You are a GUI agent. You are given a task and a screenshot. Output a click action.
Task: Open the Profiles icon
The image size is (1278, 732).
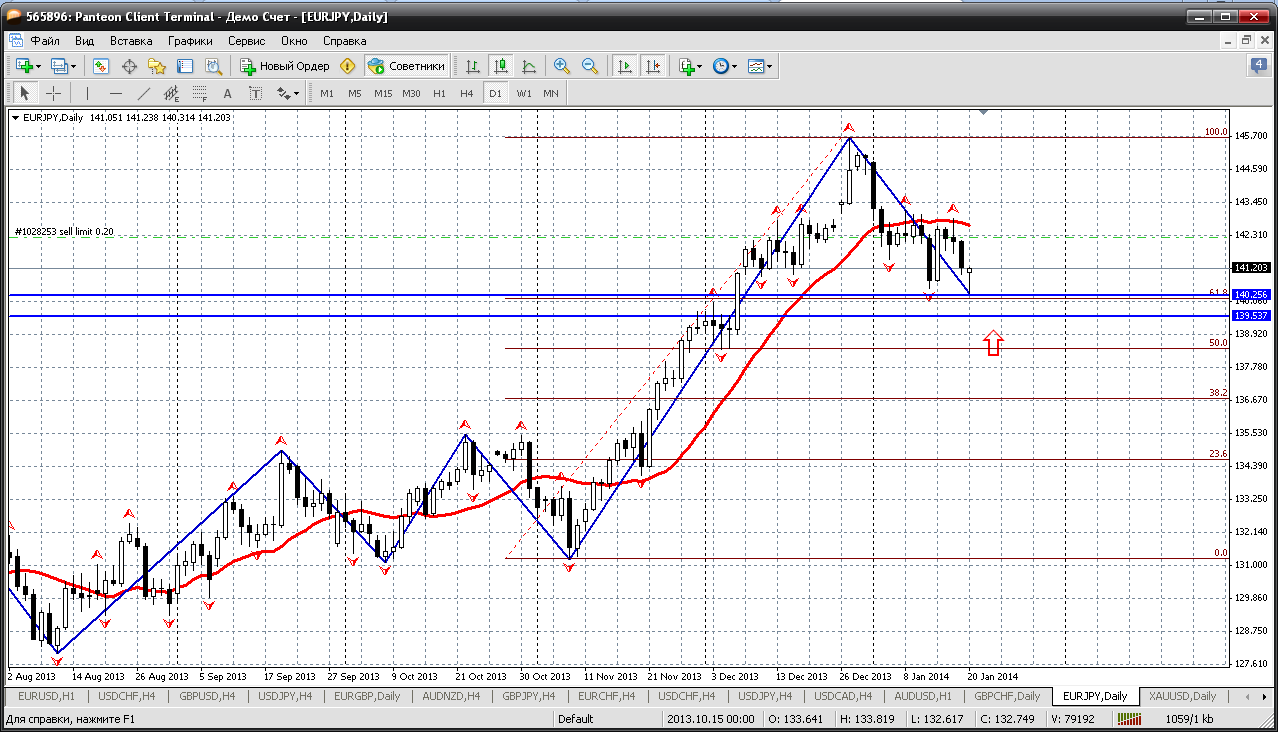tap(59, 66)
